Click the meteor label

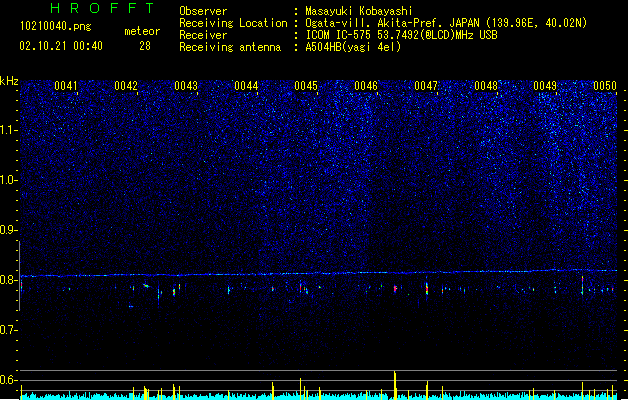click(142, 31)
